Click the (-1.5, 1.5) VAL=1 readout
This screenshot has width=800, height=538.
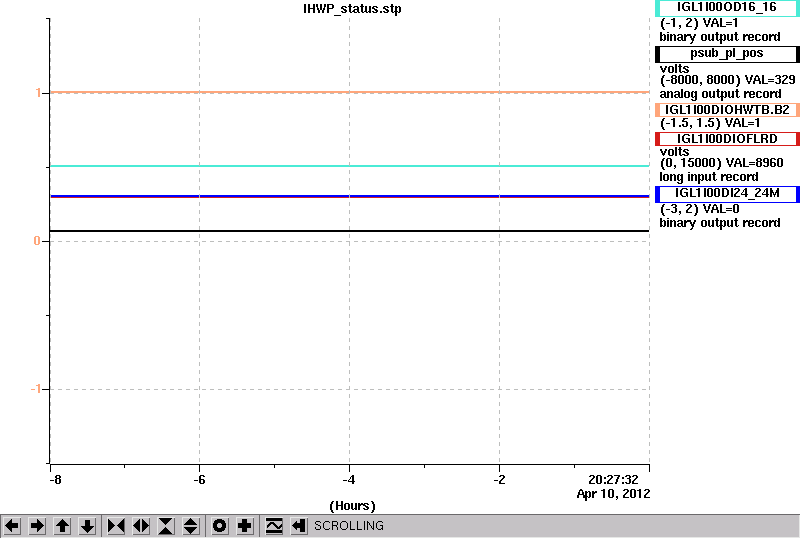710,123
